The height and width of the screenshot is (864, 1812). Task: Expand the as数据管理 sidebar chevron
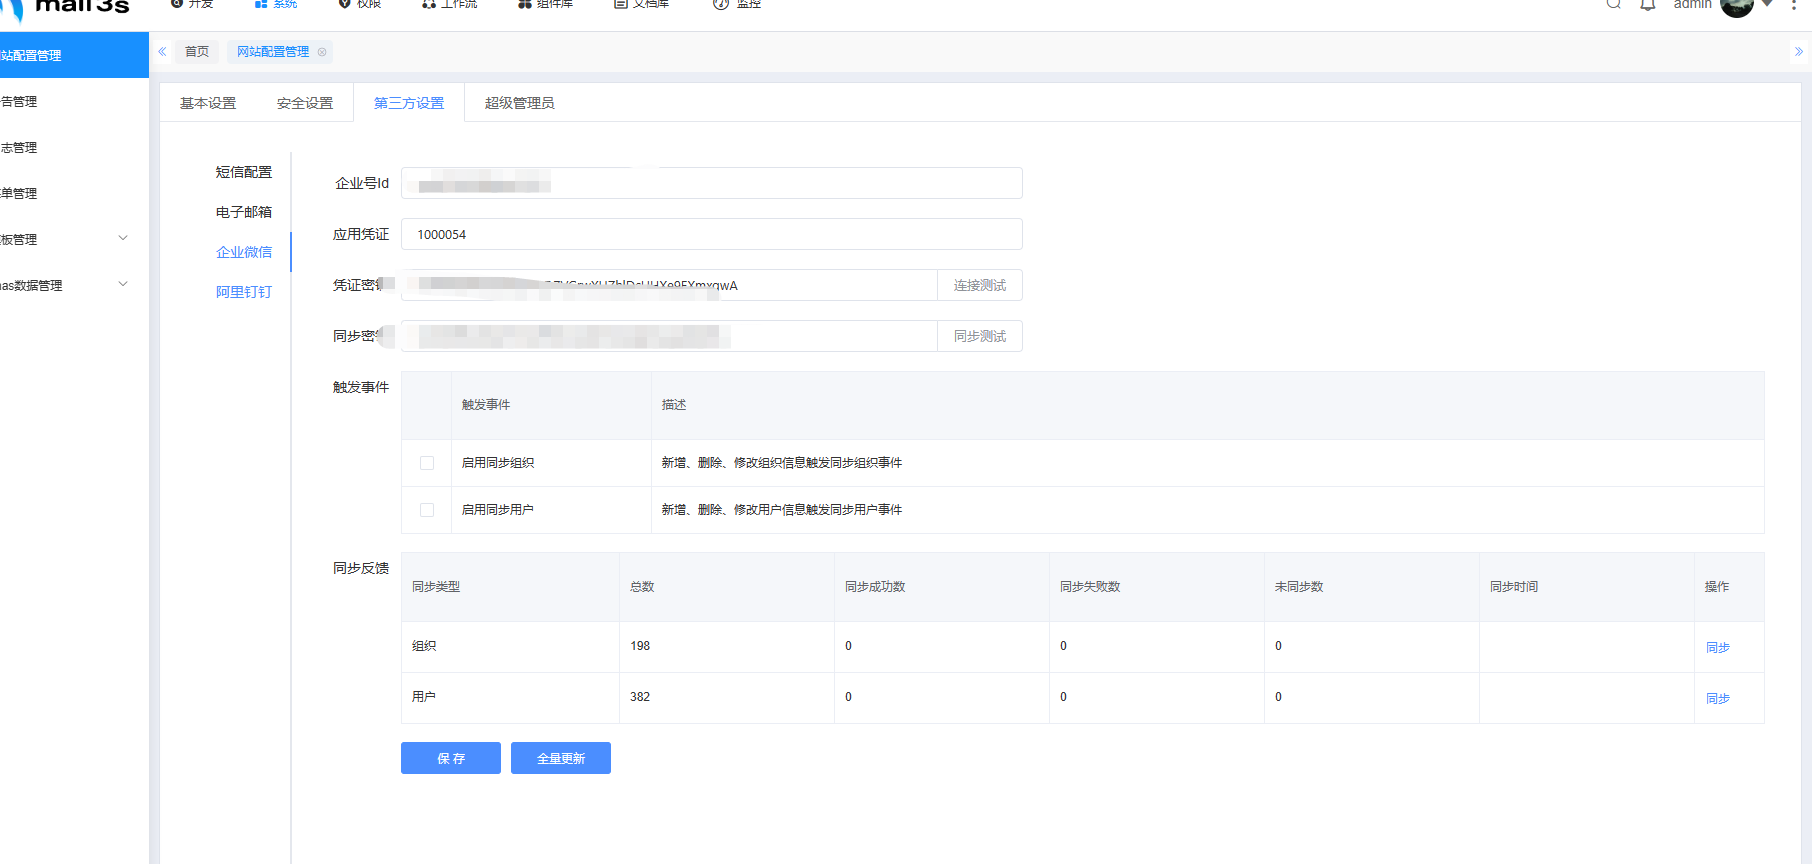coord(123,284)
